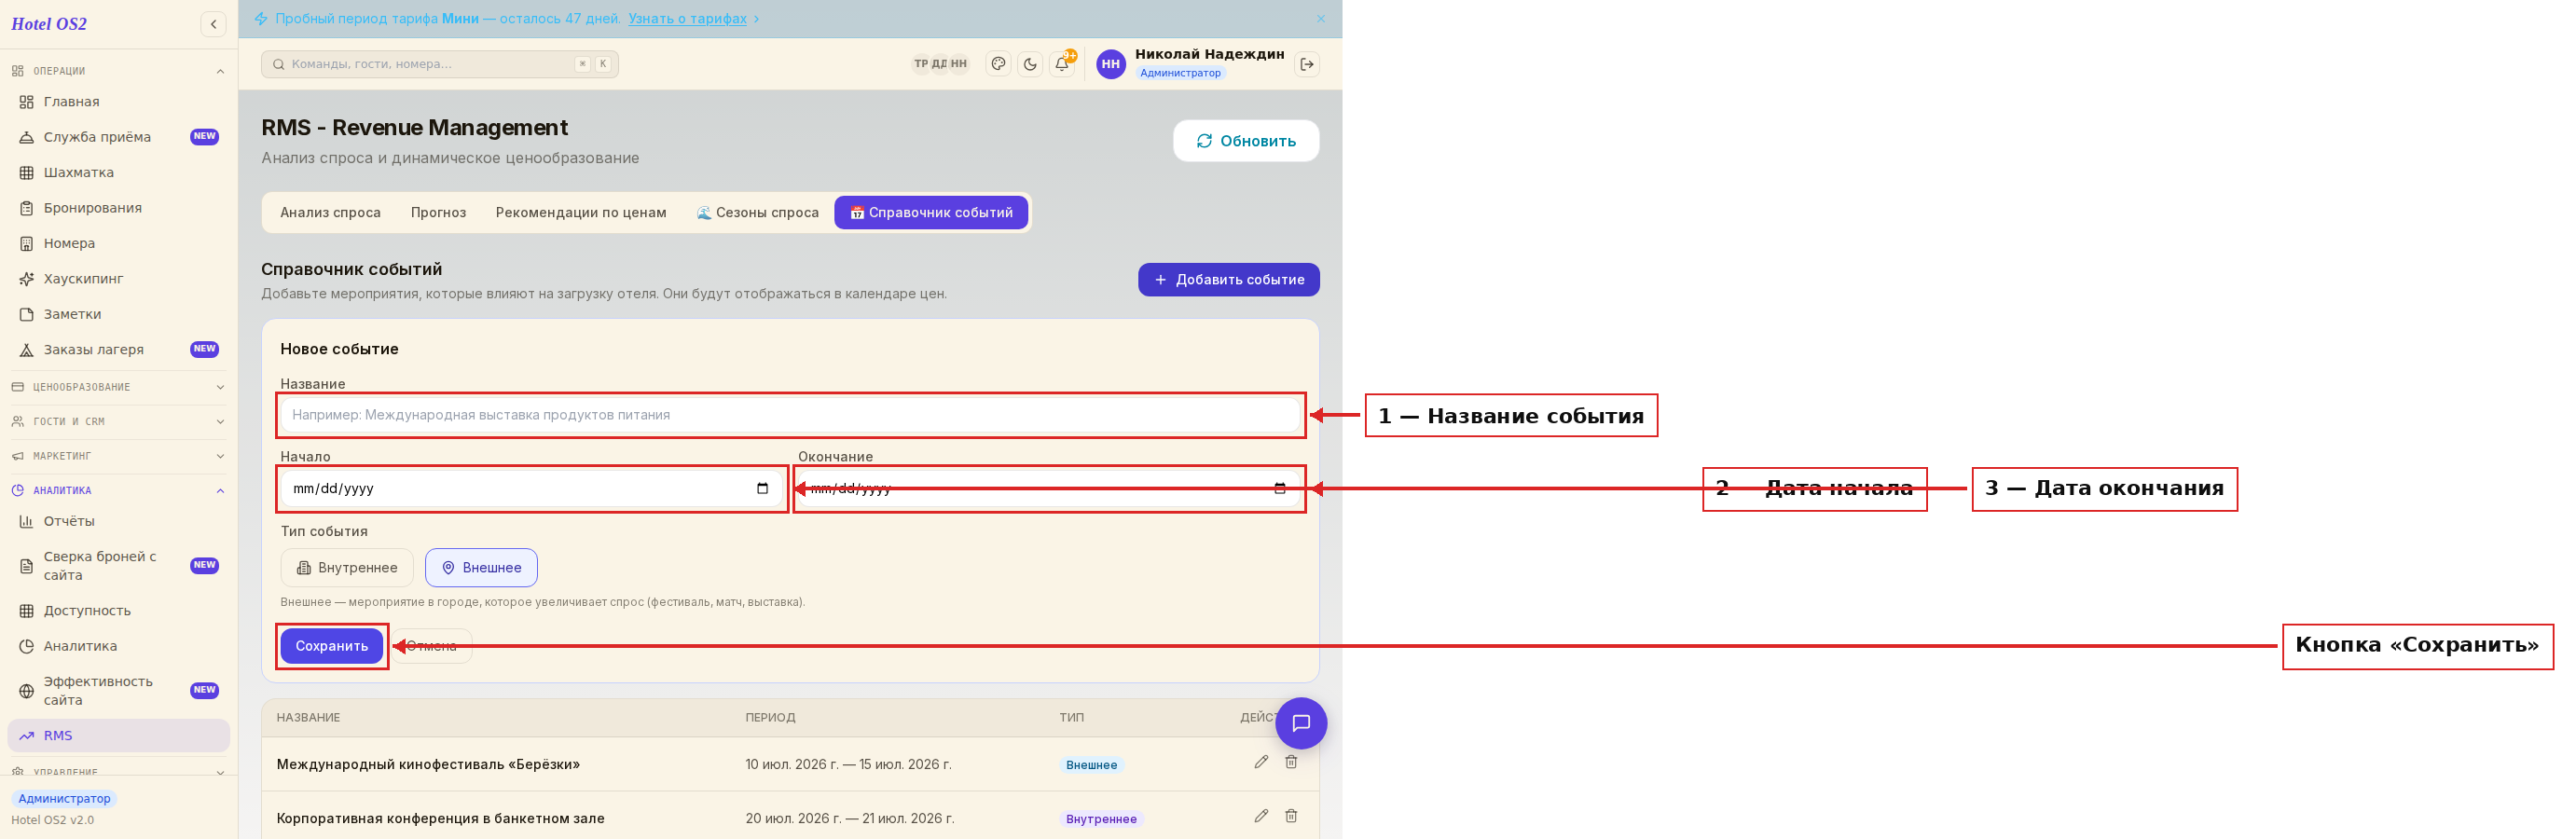Collapse the ОПЕРАЦИИ section
The width and height of the screenshot is (2576, 839).
tap(119, 71)
